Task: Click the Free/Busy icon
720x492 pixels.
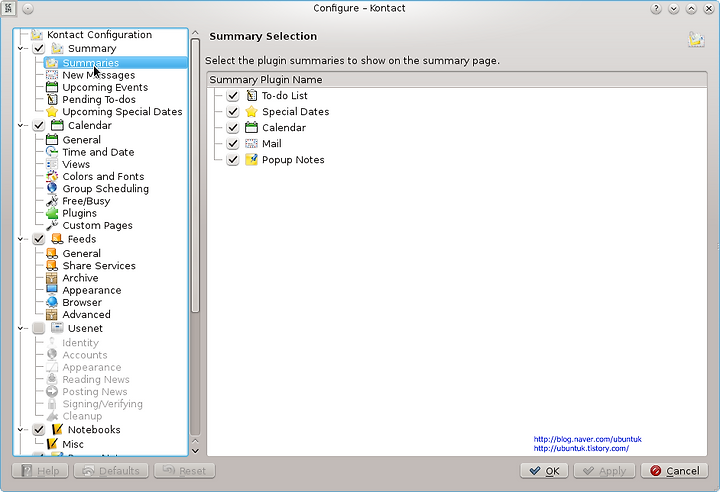Action: point(52,201)
